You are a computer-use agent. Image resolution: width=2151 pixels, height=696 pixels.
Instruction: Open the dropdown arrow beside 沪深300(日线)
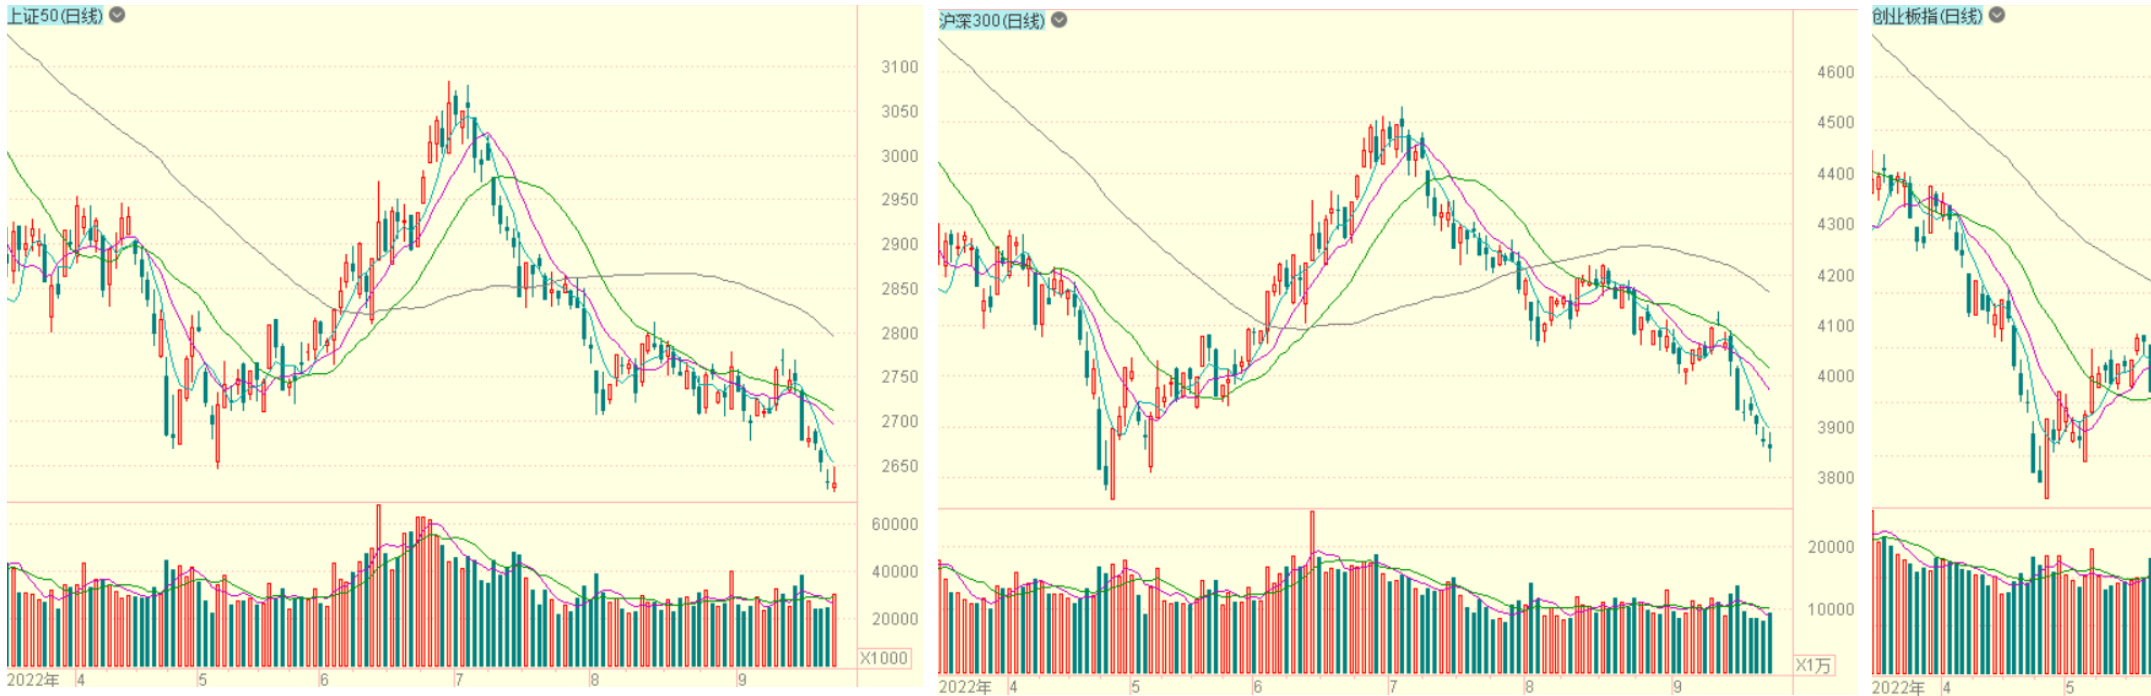tap(1059, 20)
